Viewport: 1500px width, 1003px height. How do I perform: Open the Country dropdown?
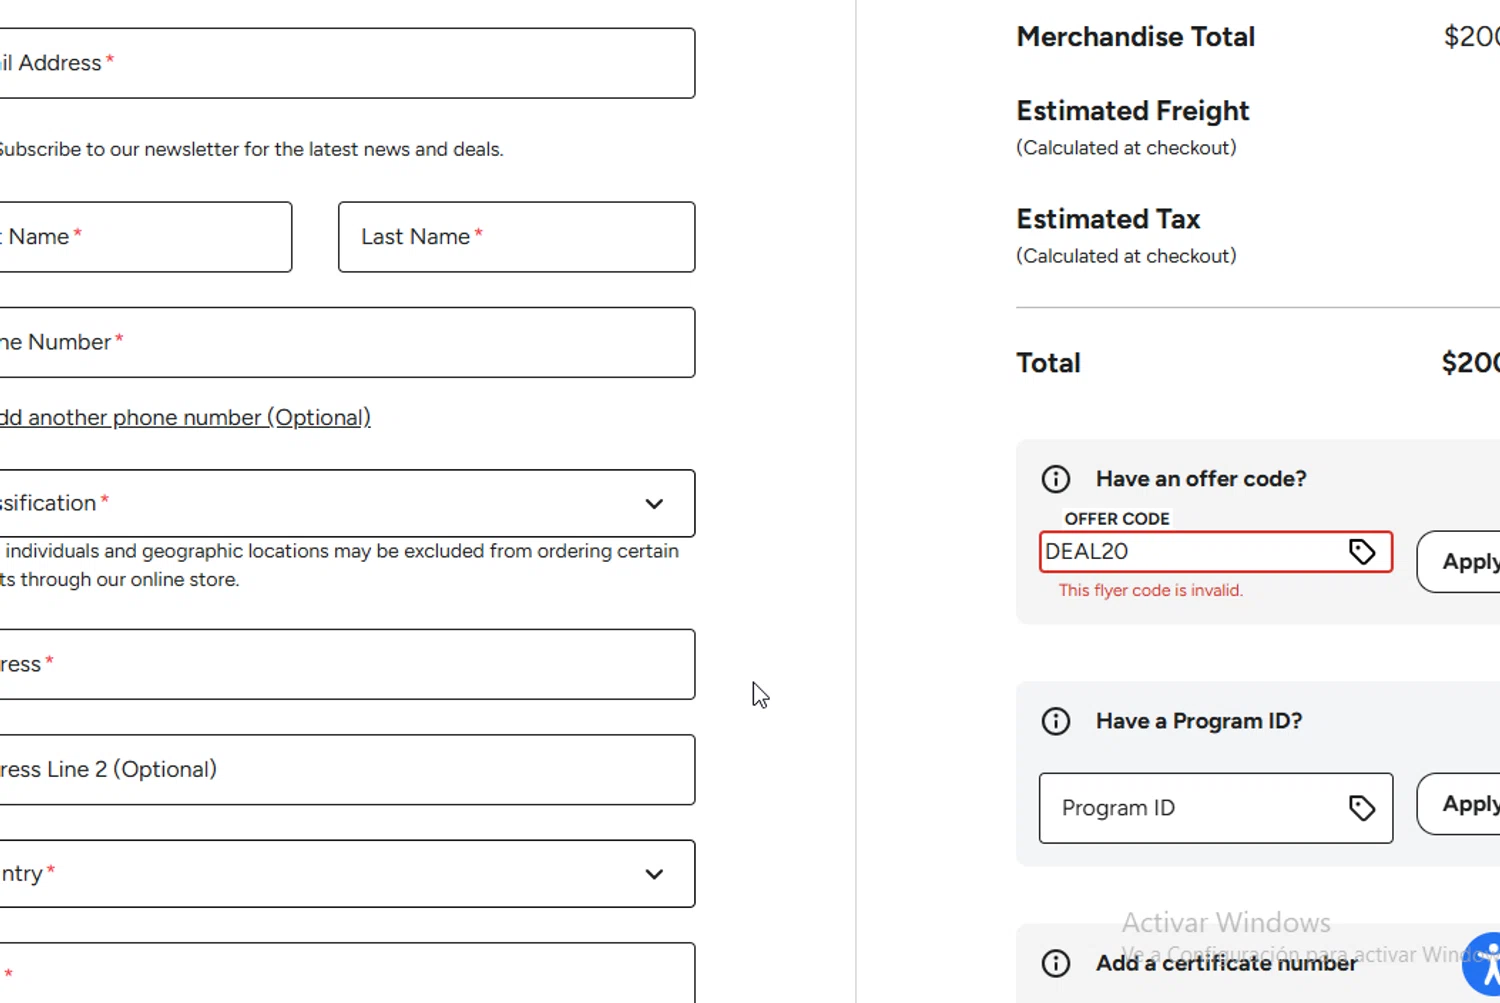coord(653,874)
